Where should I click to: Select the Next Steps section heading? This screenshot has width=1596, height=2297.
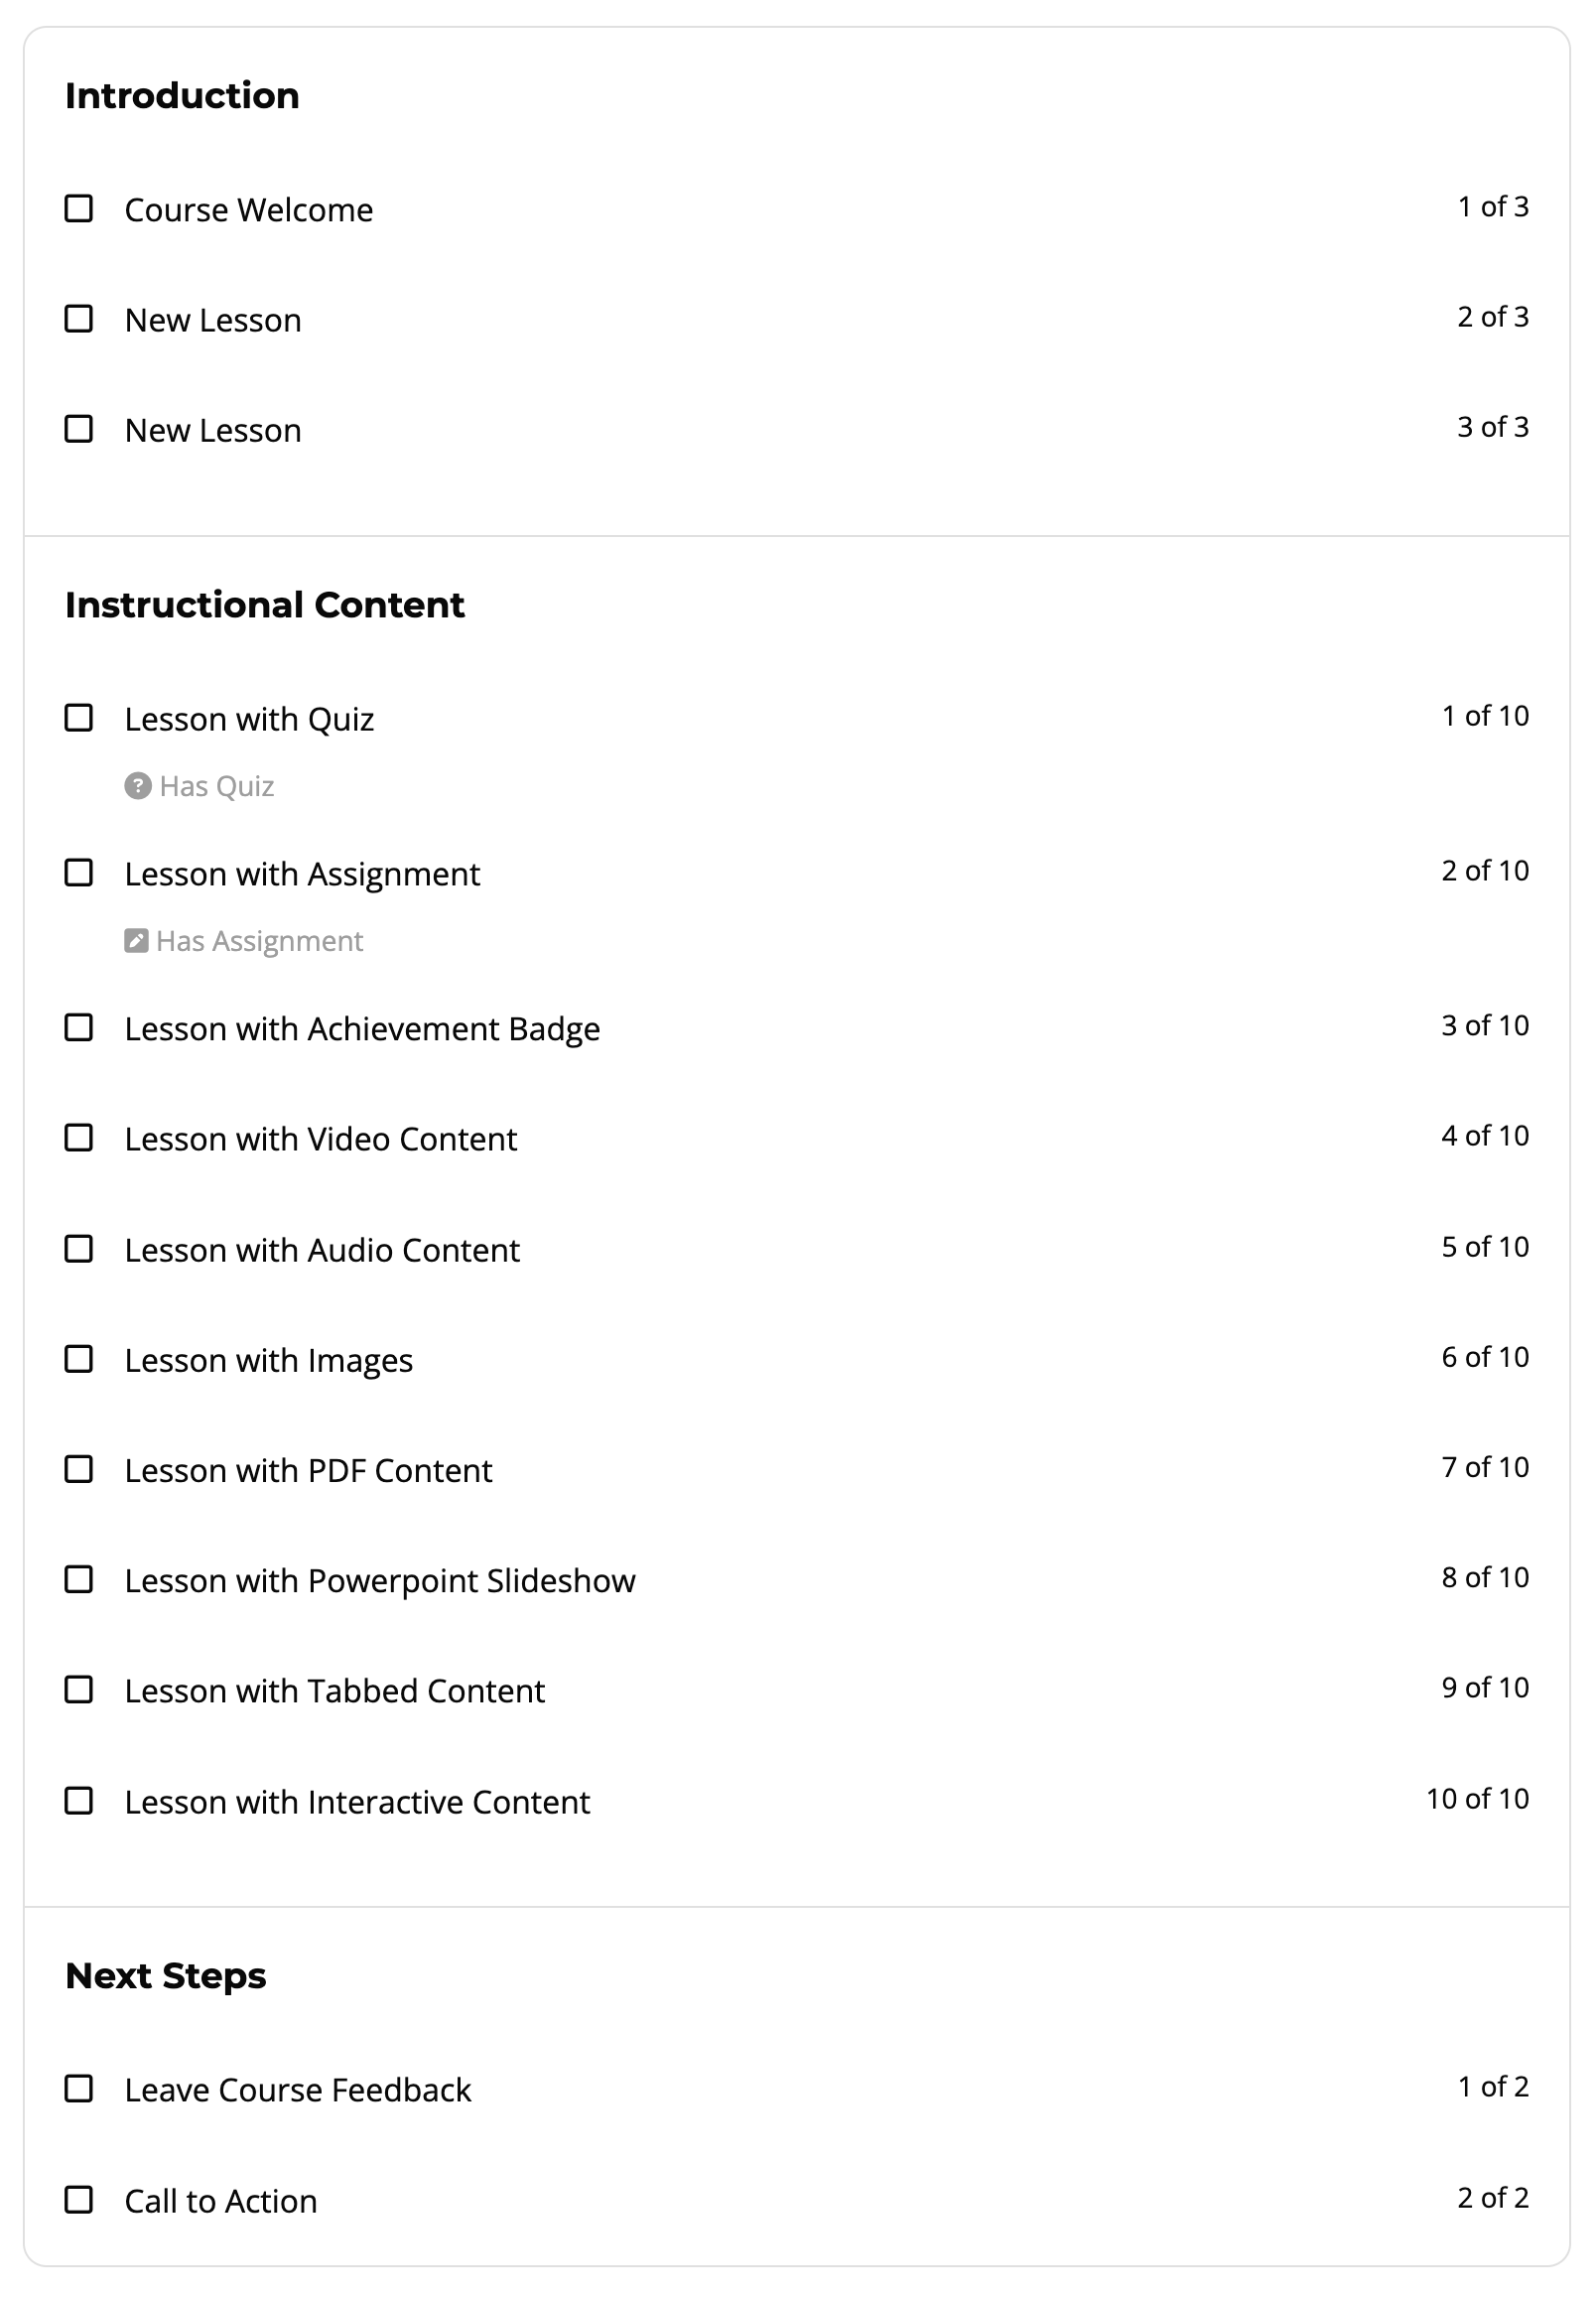(x=166, y=1975)
